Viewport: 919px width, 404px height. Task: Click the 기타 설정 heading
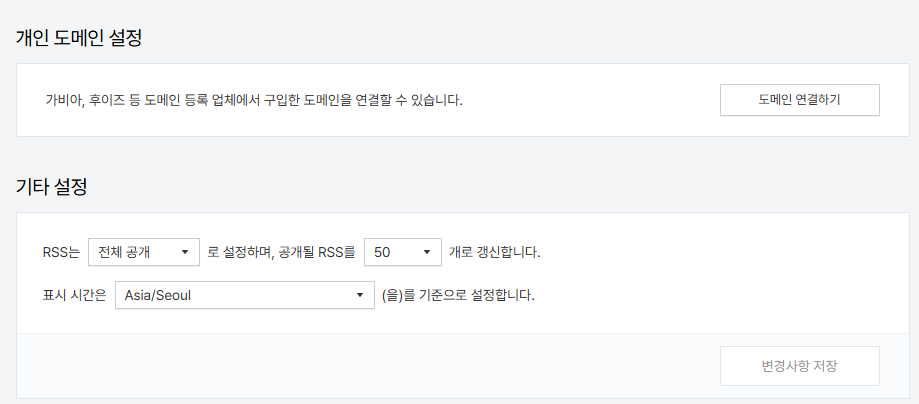point(52,187)
